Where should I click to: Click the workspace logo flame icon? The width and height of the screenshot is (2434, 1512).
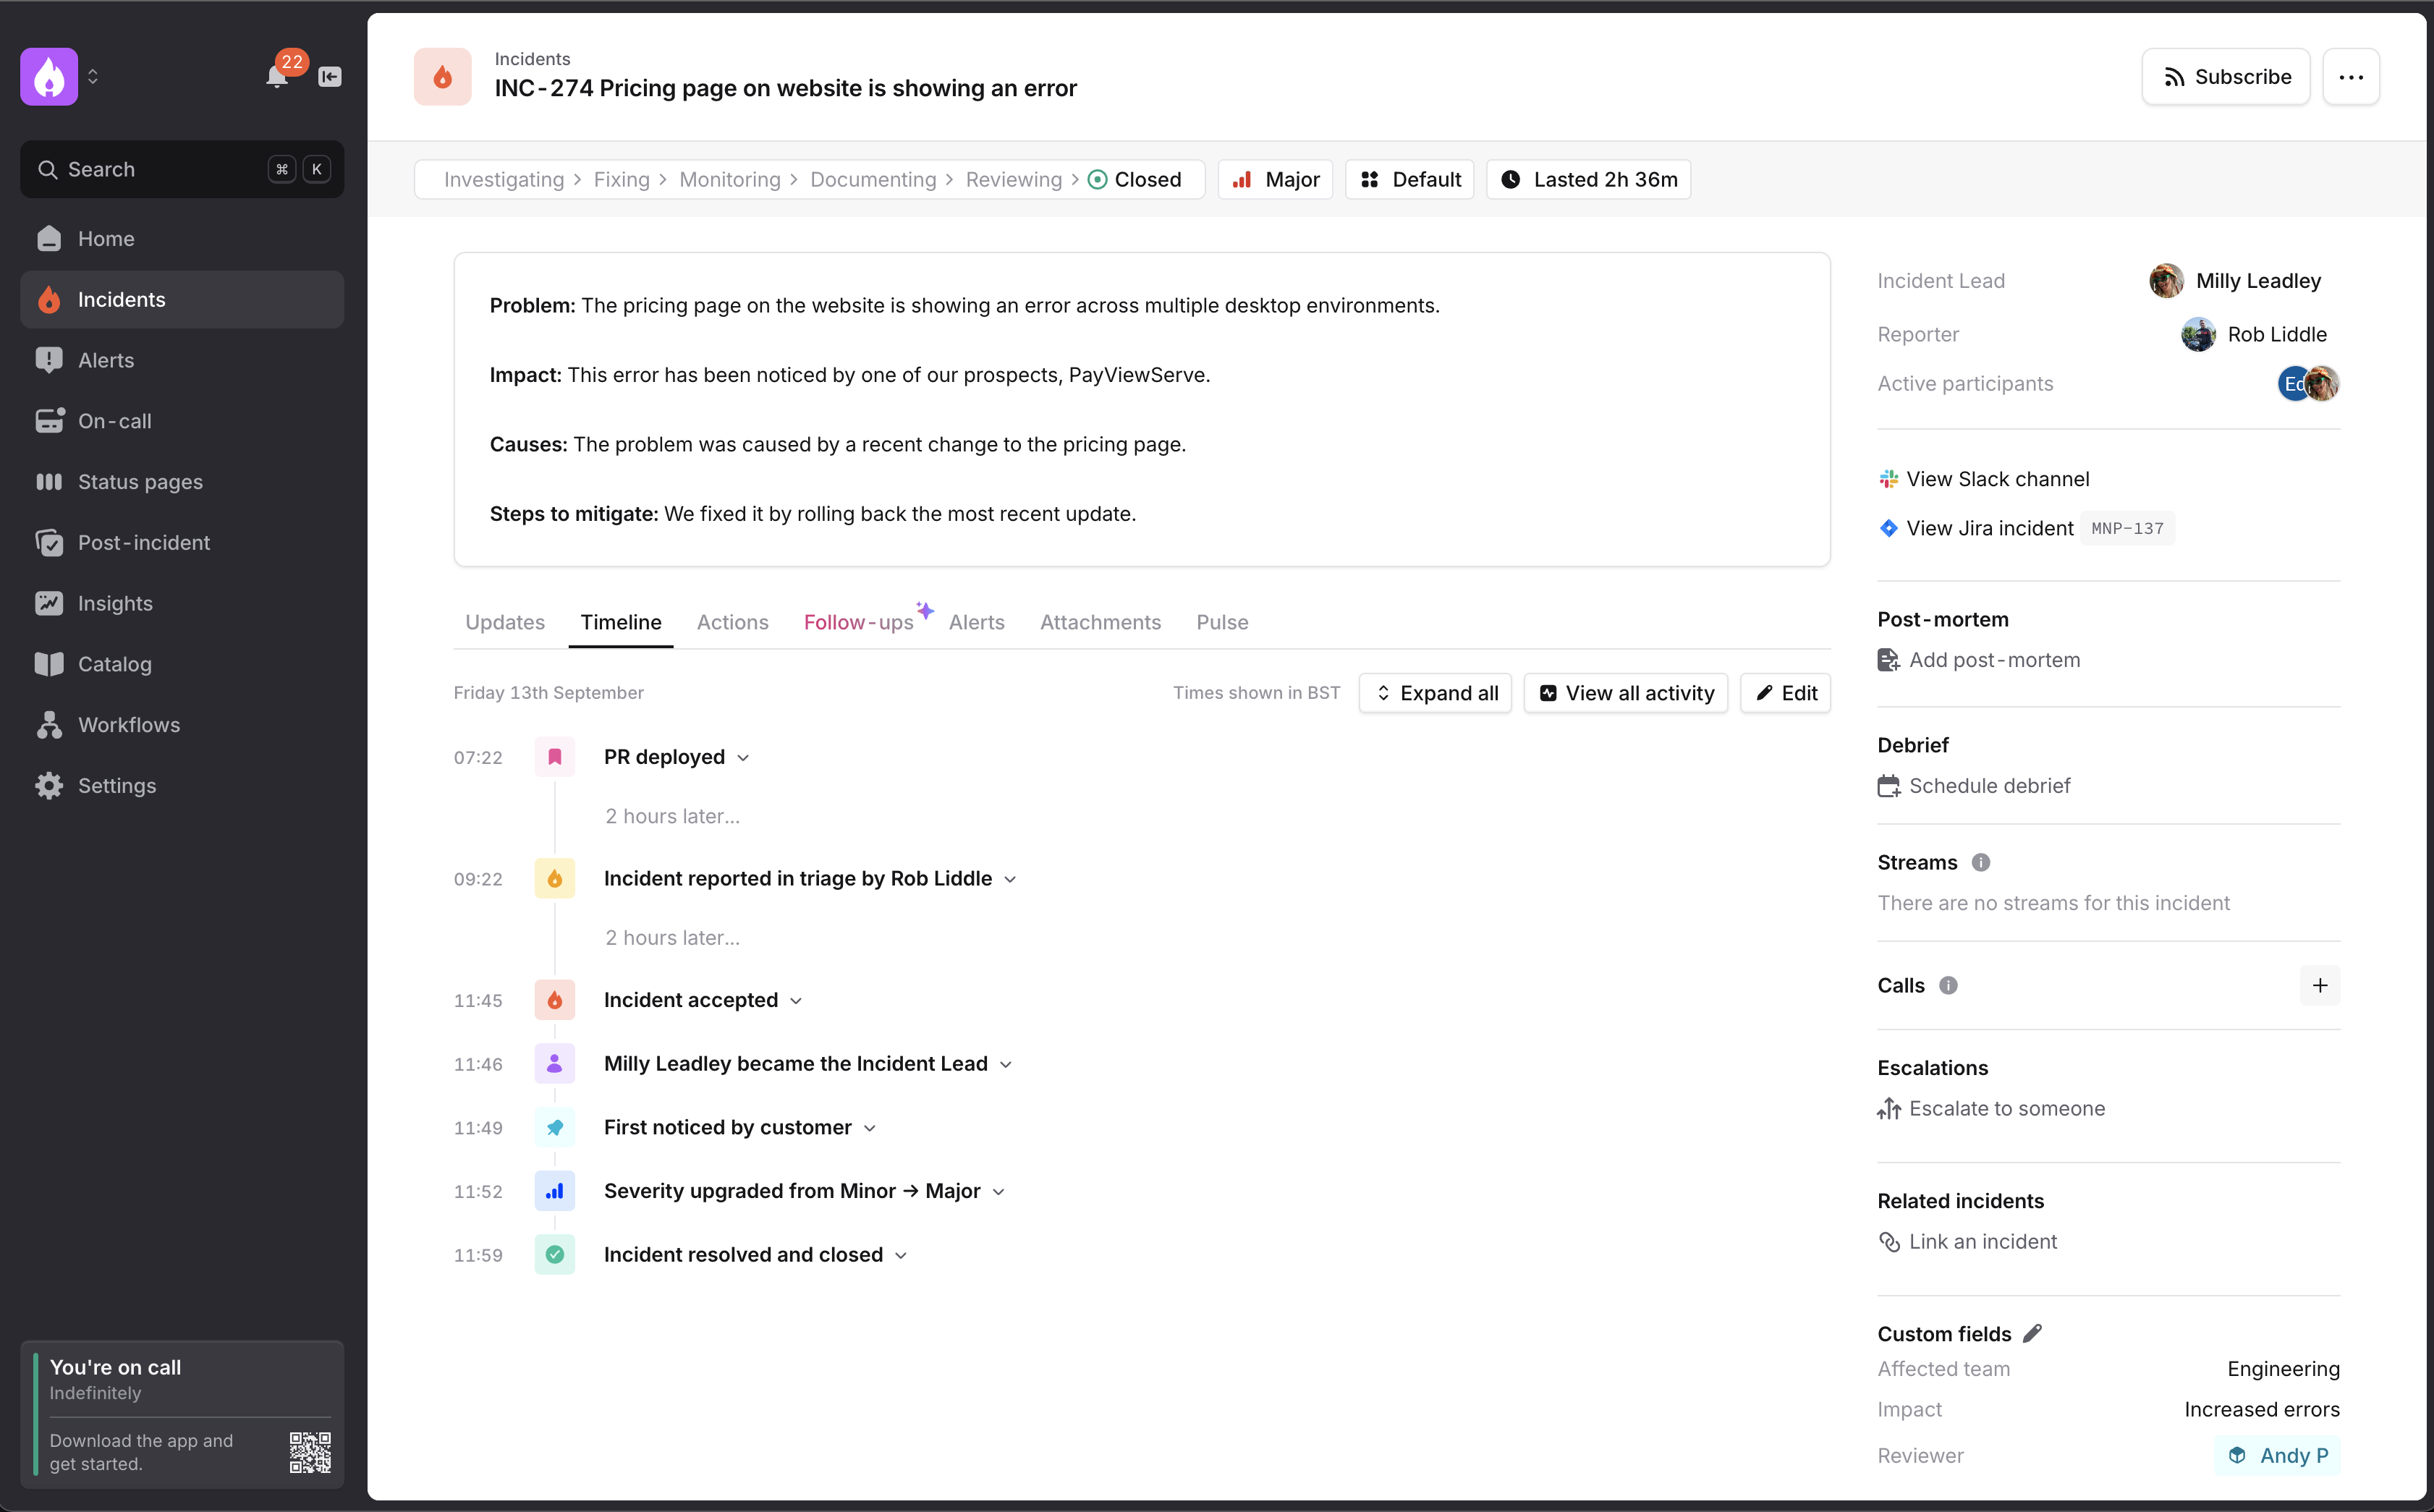pyautogui.click(x=49, y=77)
